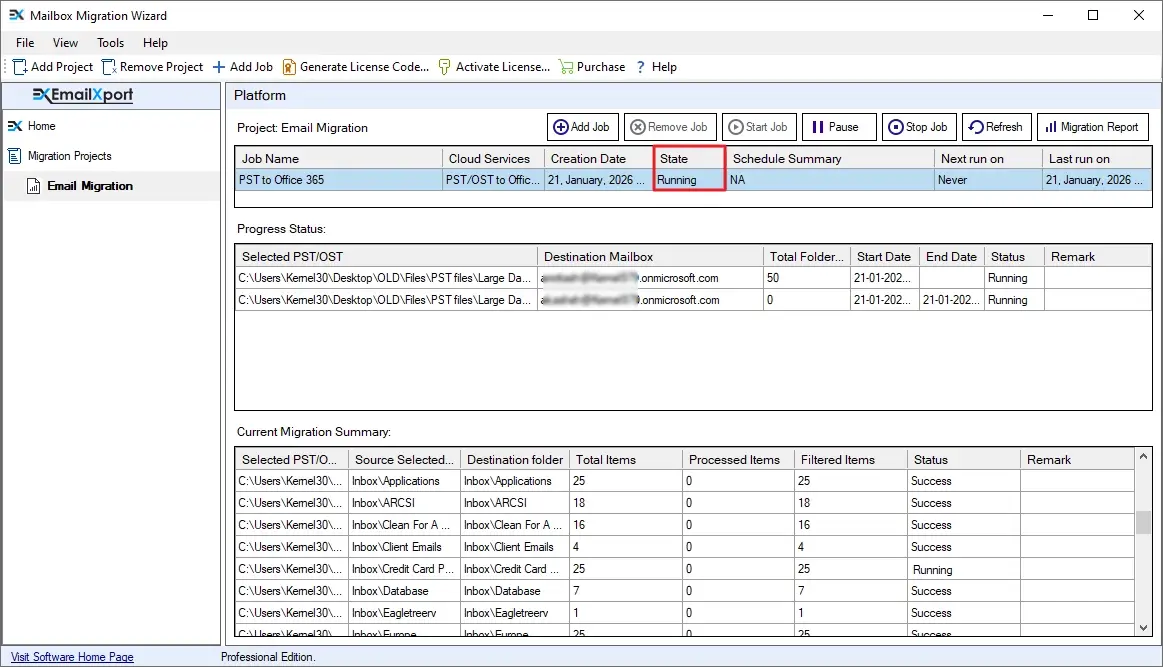Image resolution: width=1163 pixels, height=667 pixels.
Task: Stop the current migration job
Action: click(918, 127)
